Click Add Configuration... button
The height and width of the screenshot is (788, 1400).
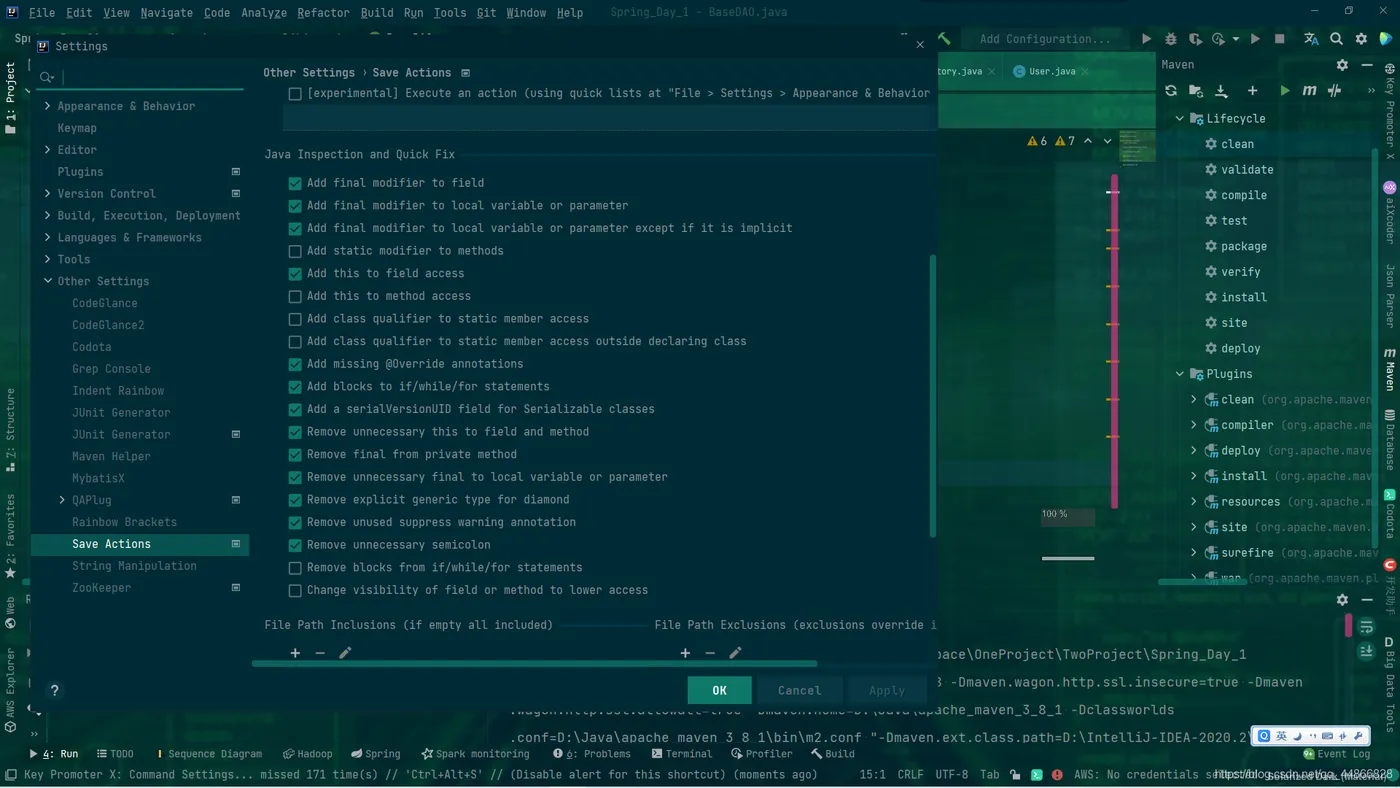(1045, 39)
